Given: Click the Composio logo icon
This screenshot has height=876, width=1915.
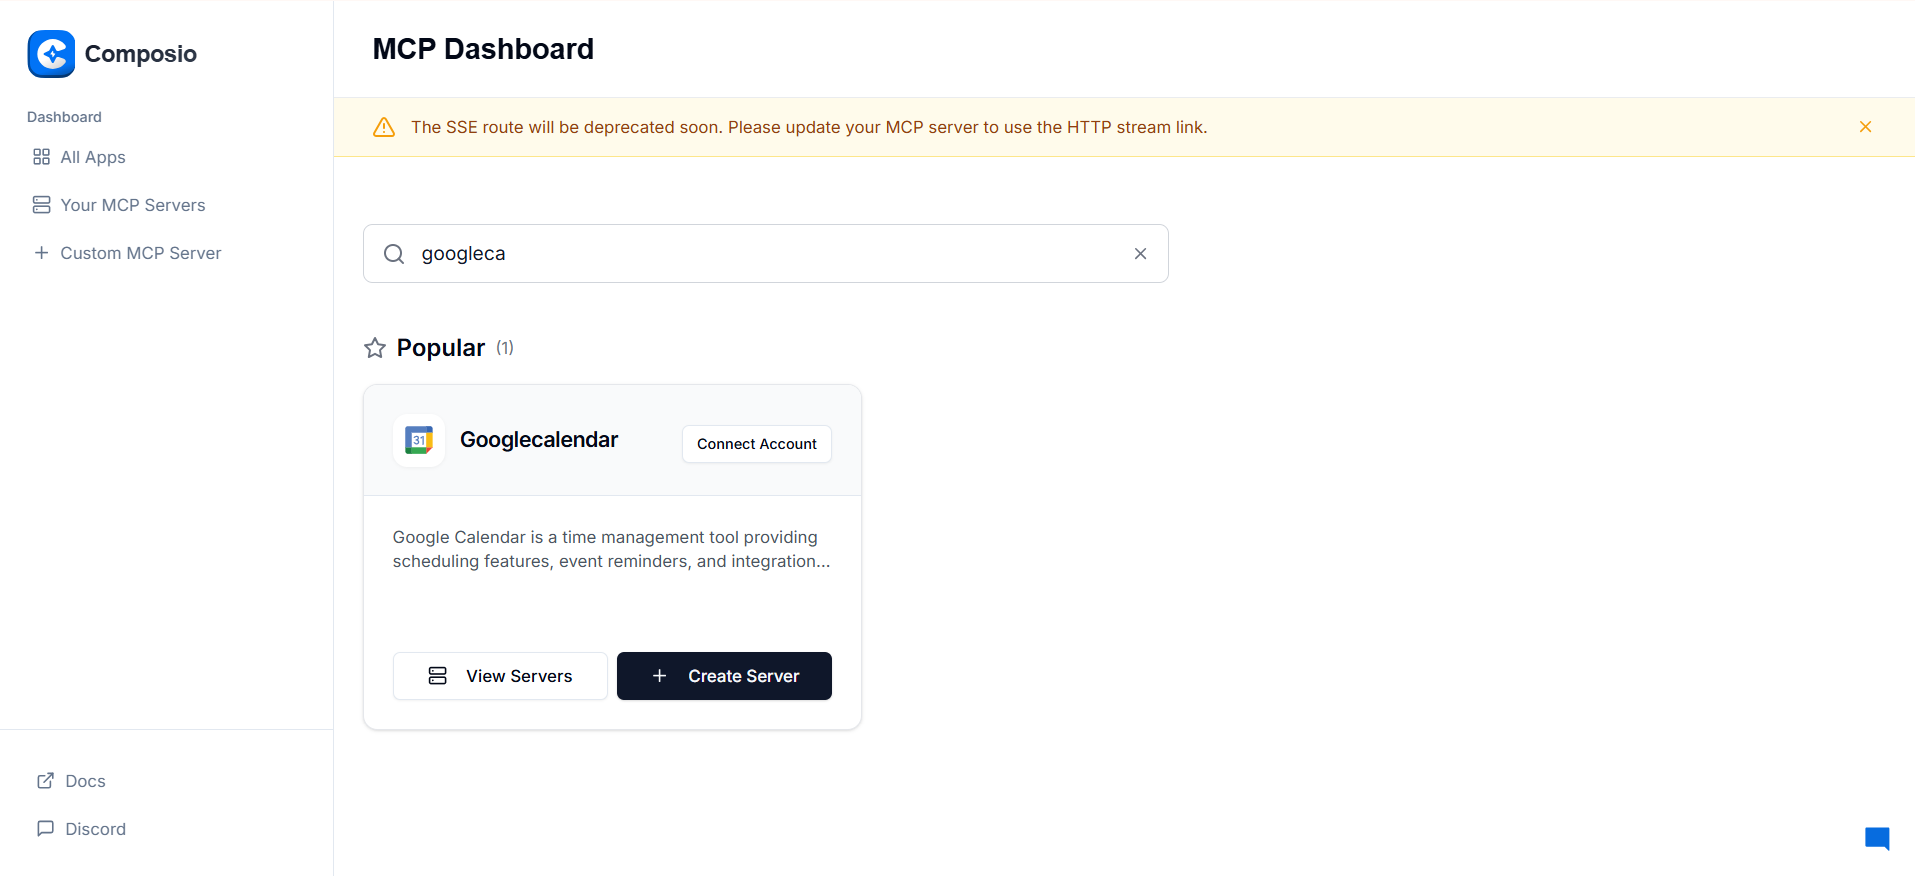Looking at the screenshot, I should [51, 54].
